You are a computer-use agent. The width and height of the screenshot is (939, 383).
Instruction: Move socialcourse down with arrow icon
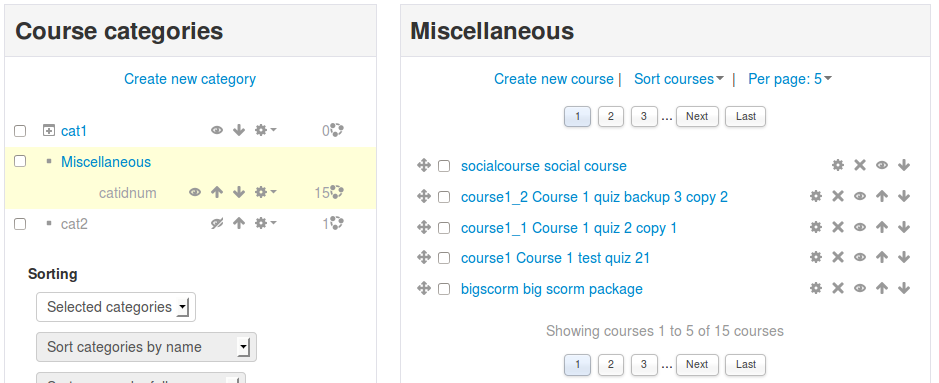pos(904,166)
